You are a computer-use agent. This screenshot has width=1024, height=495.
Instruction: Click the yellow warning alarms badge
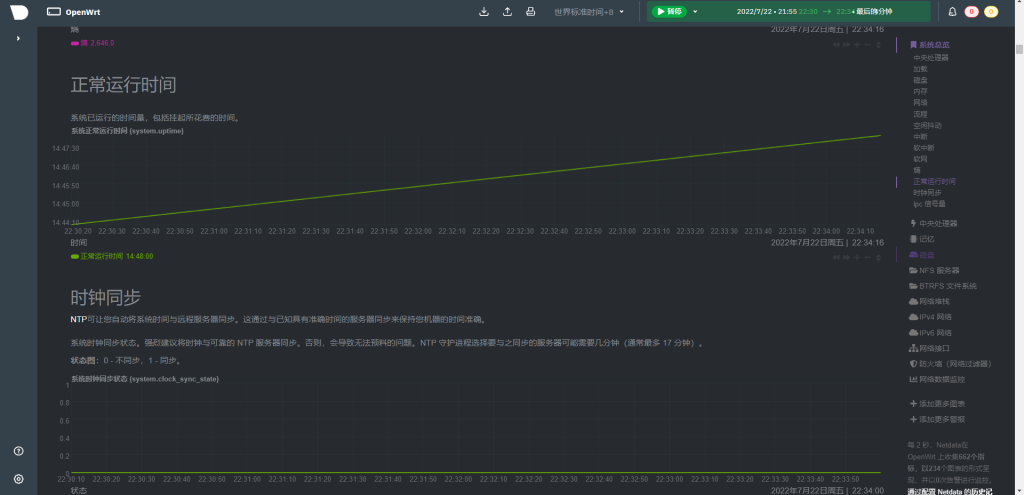coord(991,12)
